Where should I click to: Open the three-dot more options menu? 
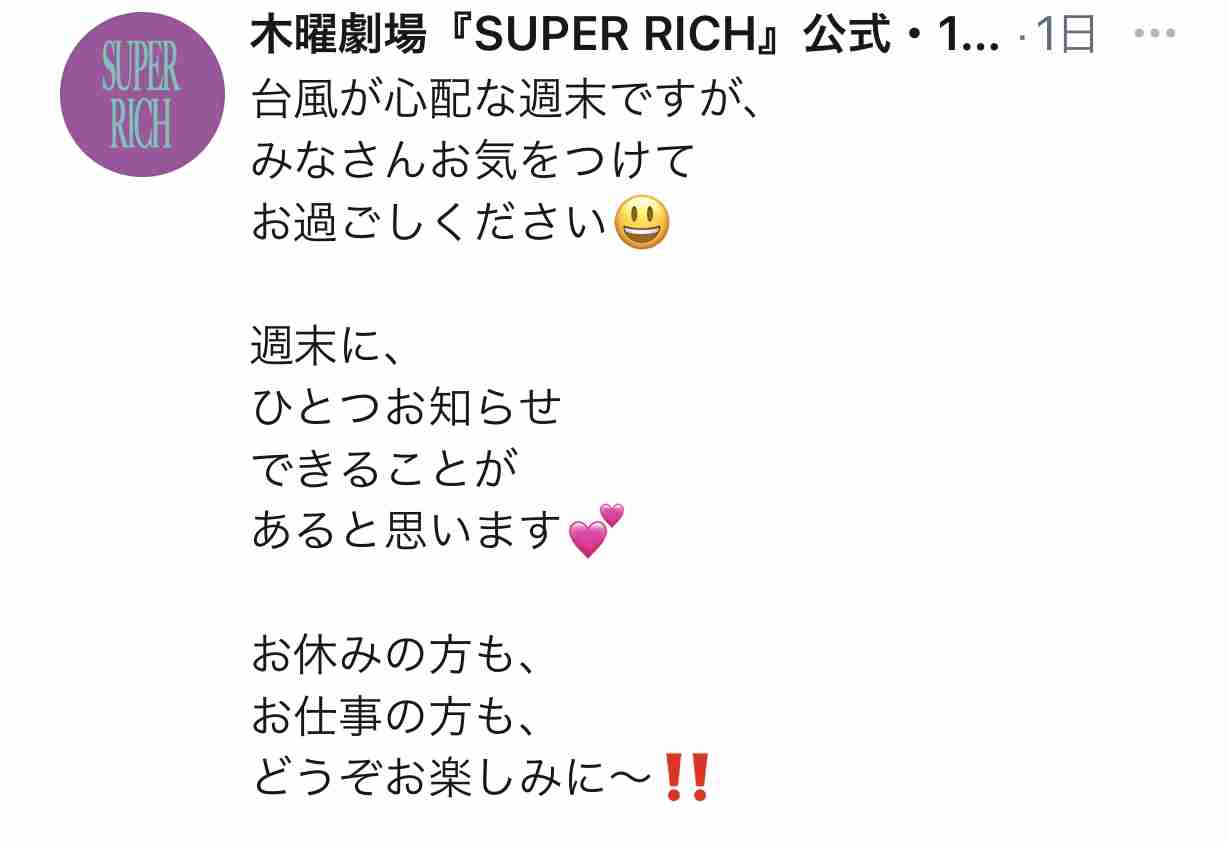coord(1155,34)
